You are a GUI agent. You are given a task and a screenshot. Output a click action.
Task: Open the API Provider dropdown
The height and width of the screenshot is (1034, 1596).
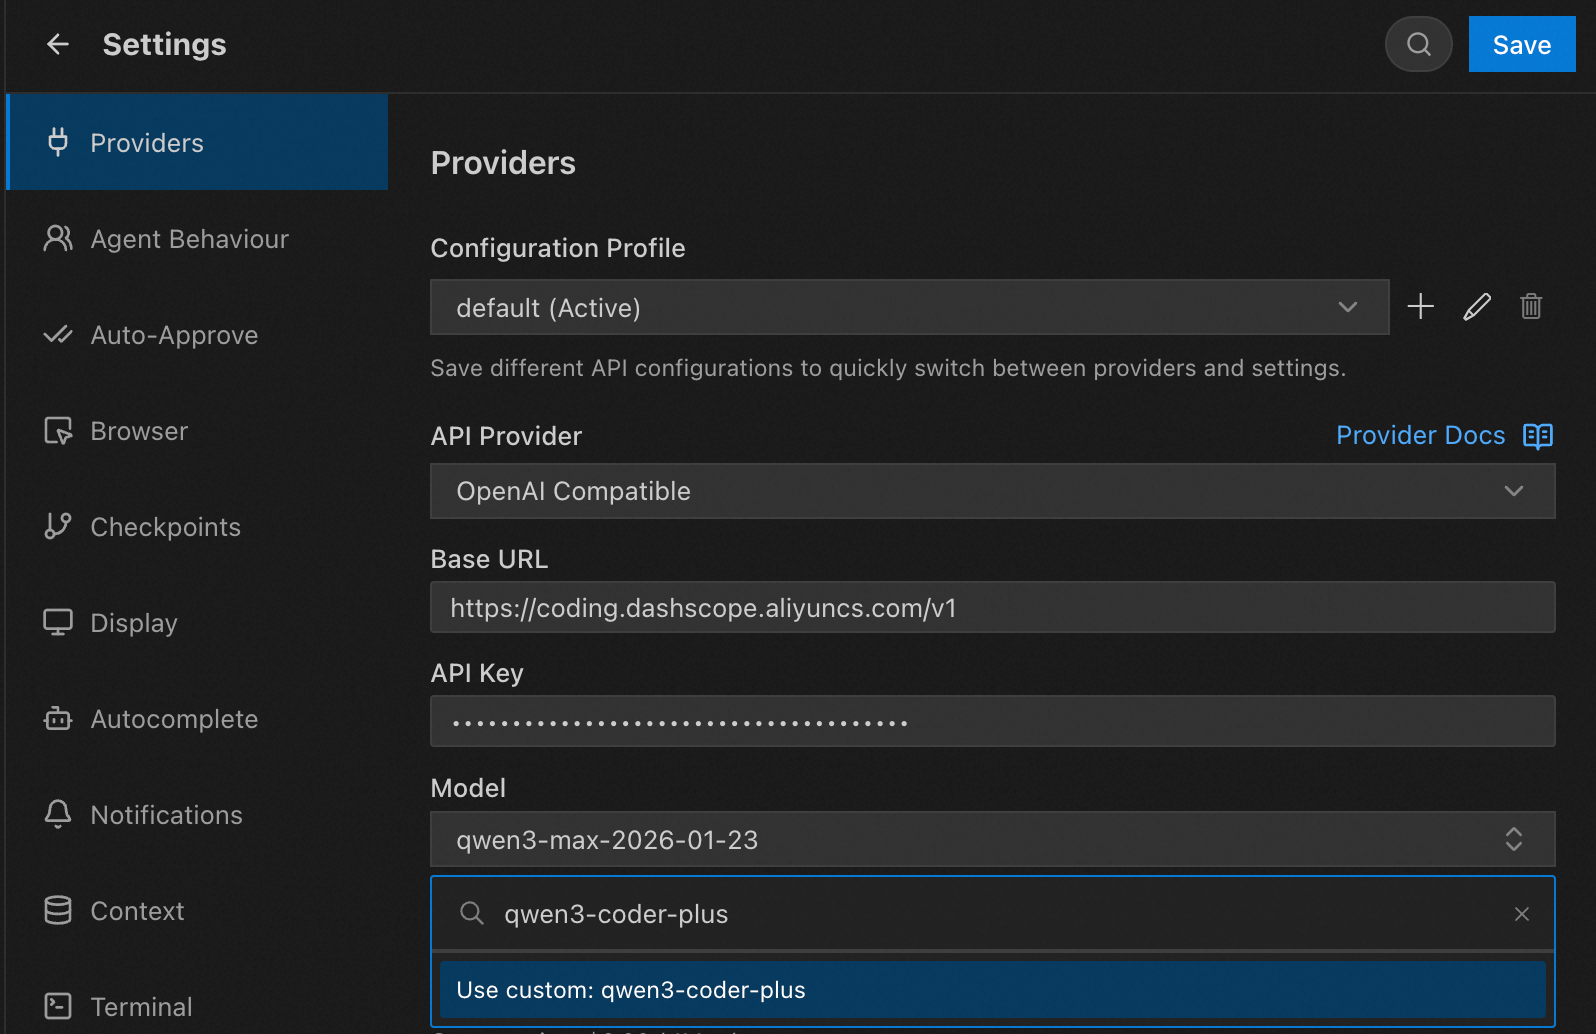(992, 491)
